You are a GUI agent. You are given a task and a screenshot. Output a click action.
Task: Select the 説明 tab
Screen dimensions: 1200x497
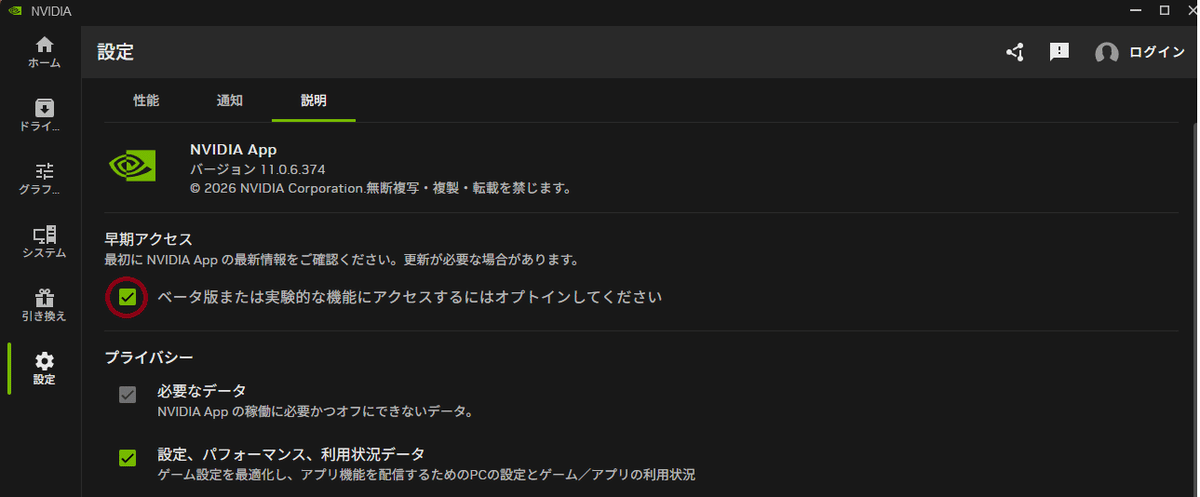tap(313, 100)
